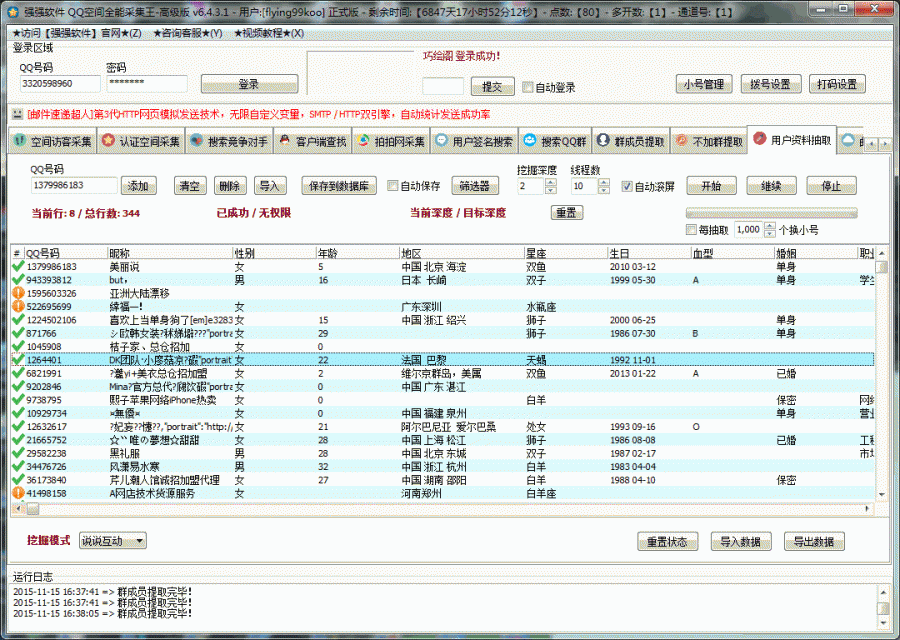Switch to 用户签名搜索 tab

coord(474,141)
